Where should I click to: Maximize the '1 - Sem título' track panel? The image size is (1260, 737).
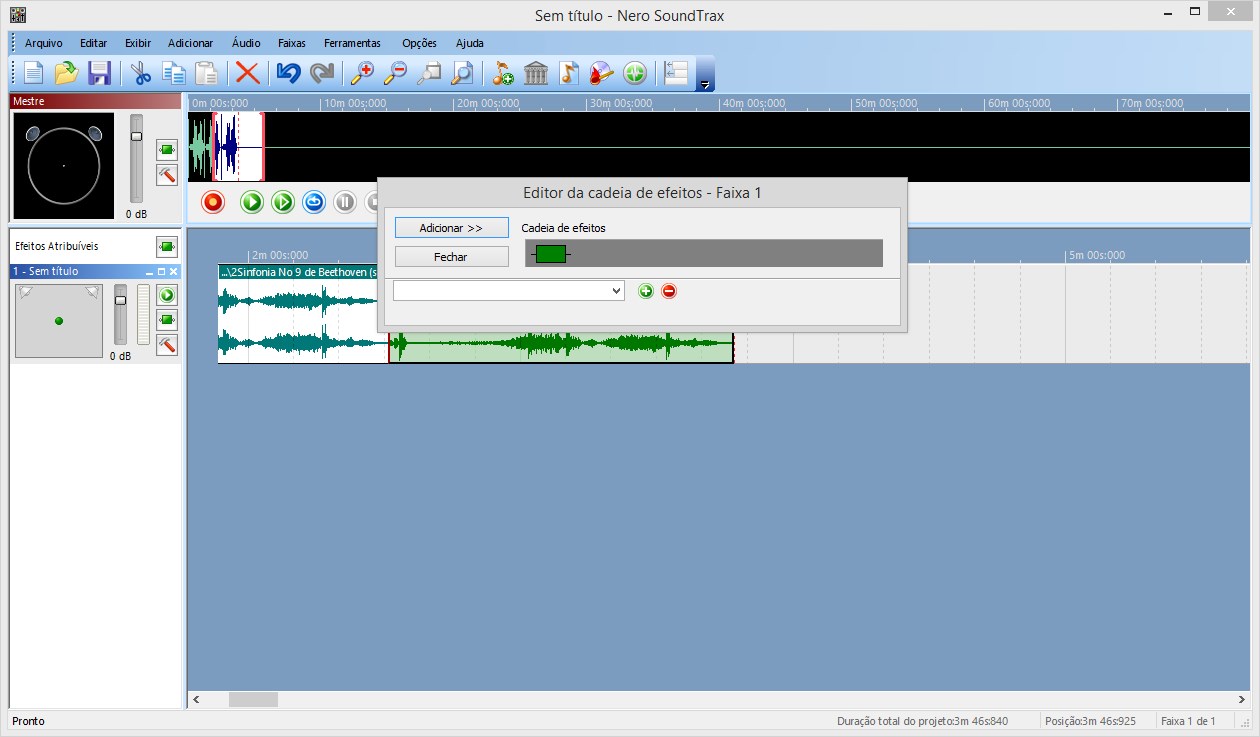pos(162,272)
